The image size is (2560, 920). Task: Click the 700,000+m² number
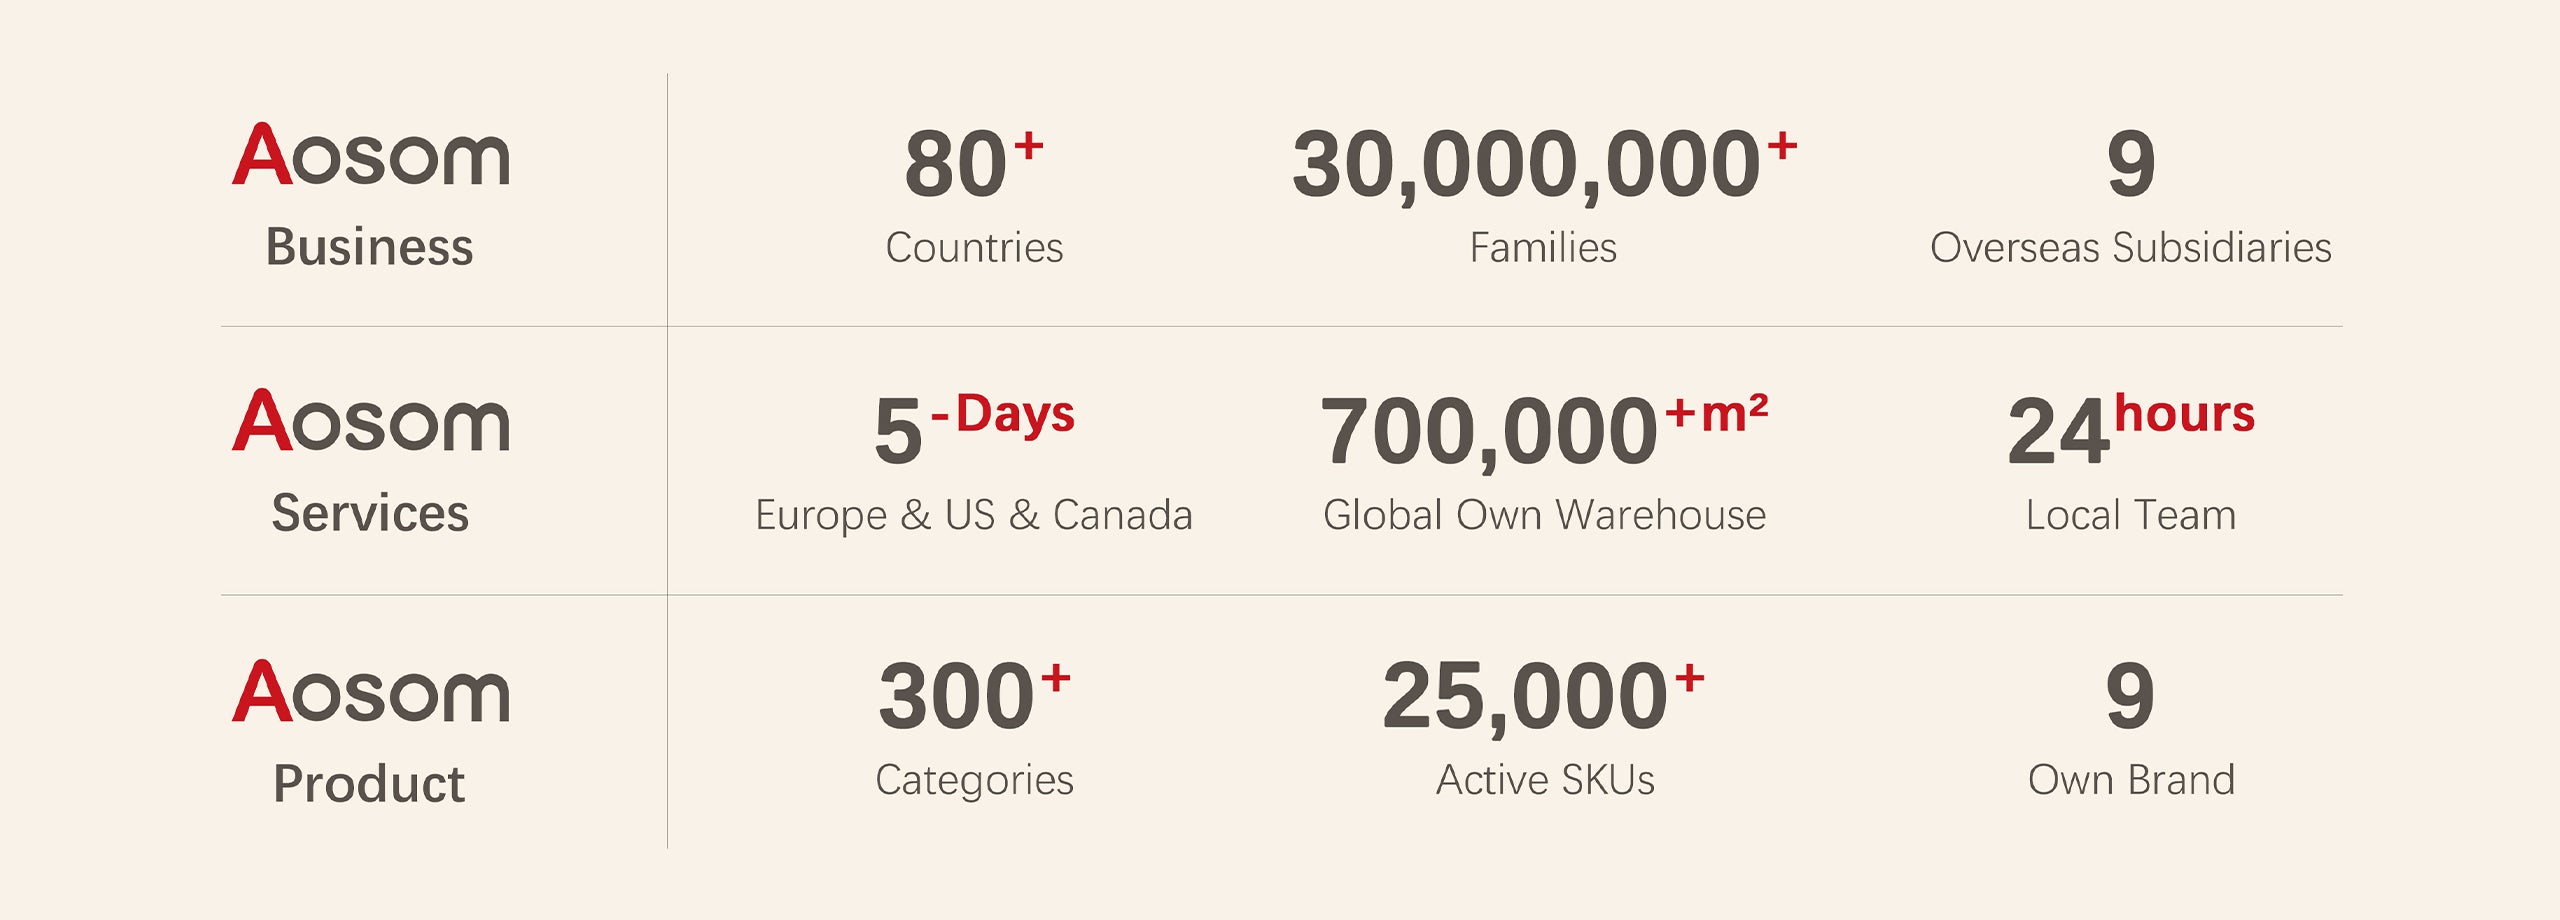pos(1544,431)
